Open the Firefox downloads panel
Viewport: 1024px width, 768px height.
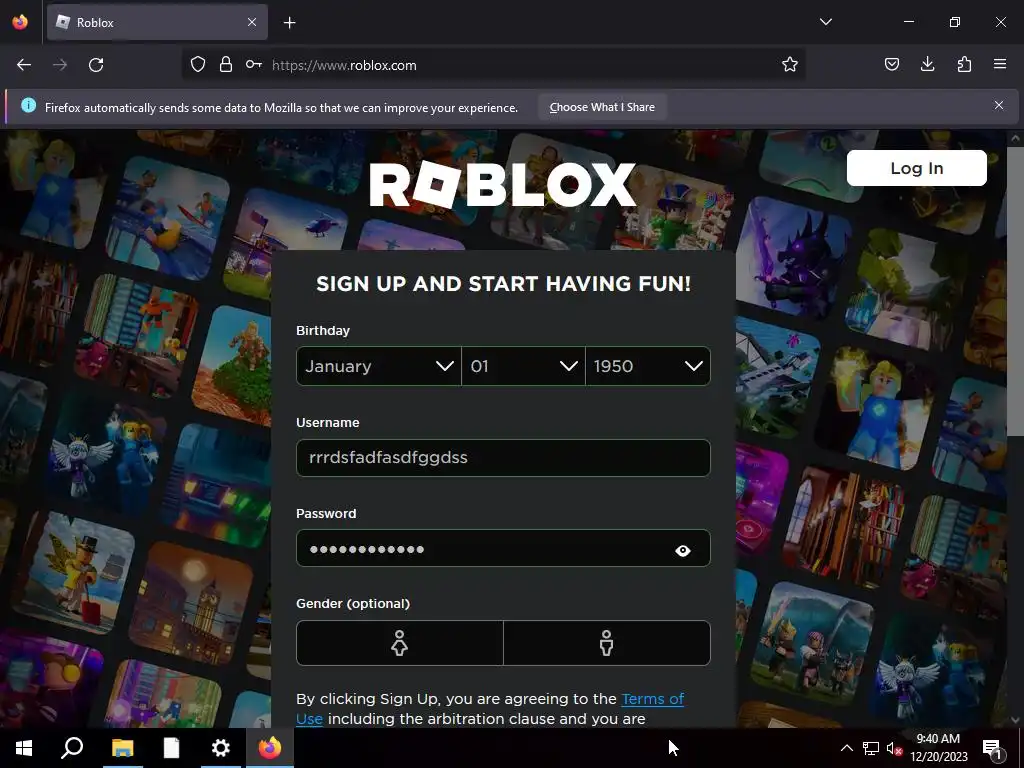(x=927, y=65)
